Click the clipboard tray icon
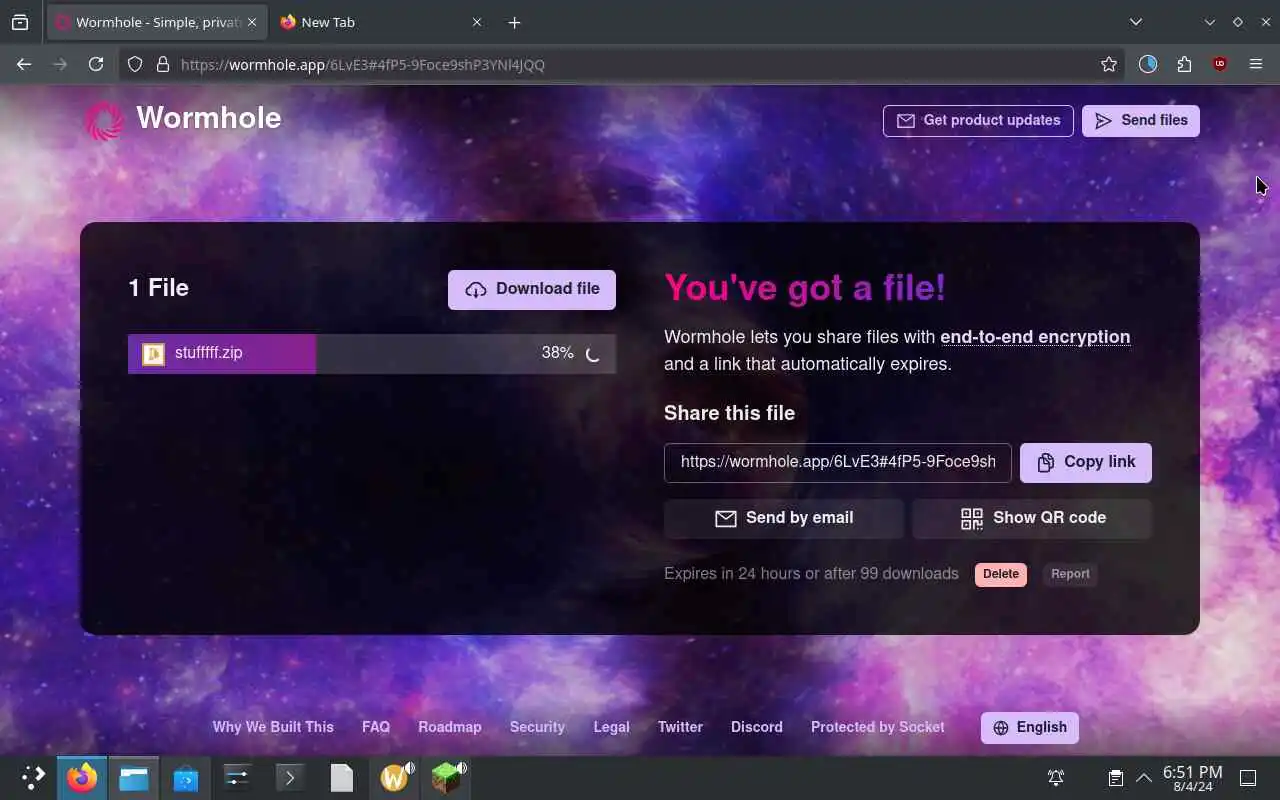 coord(1115,777)
